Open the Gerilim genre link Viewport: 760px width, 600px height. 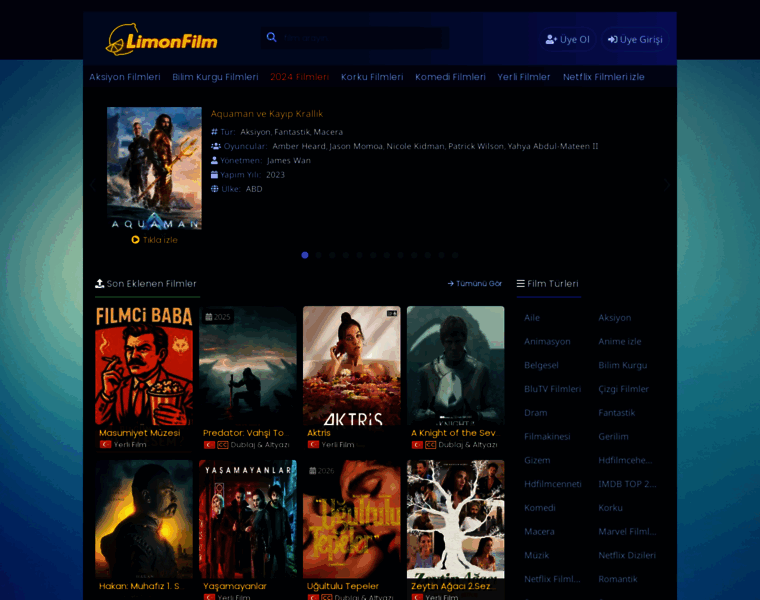pyautogui.click(x=613, y=437)
